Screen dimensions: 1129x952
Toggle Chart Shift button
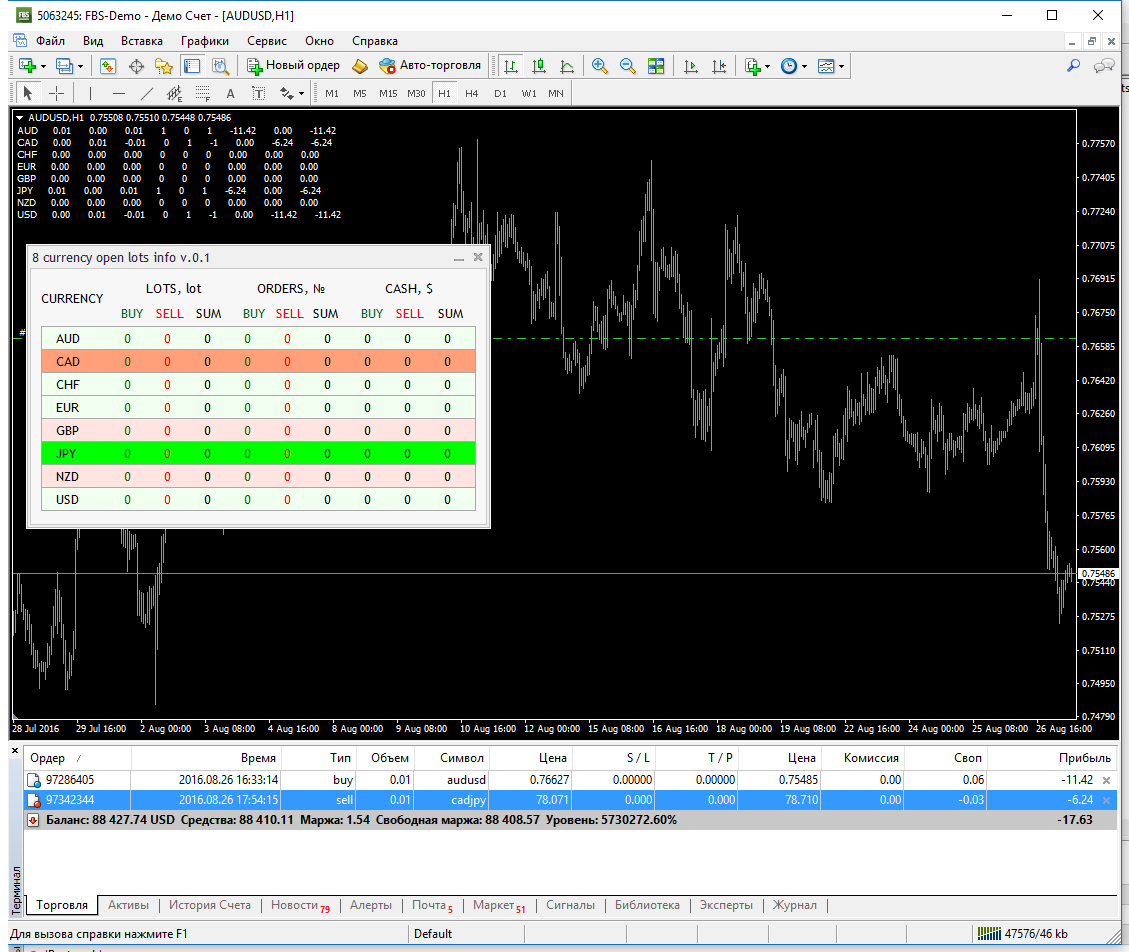[x=719, y=66]
